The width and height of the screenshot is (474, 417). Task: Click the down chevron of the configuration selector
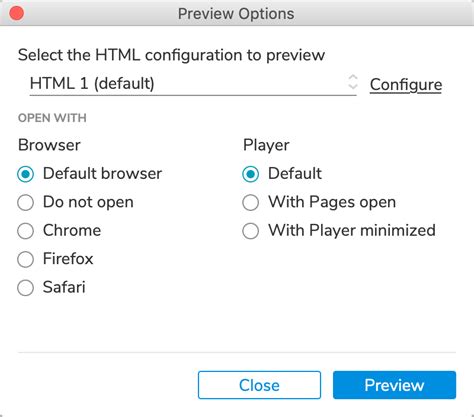[353, 86]
